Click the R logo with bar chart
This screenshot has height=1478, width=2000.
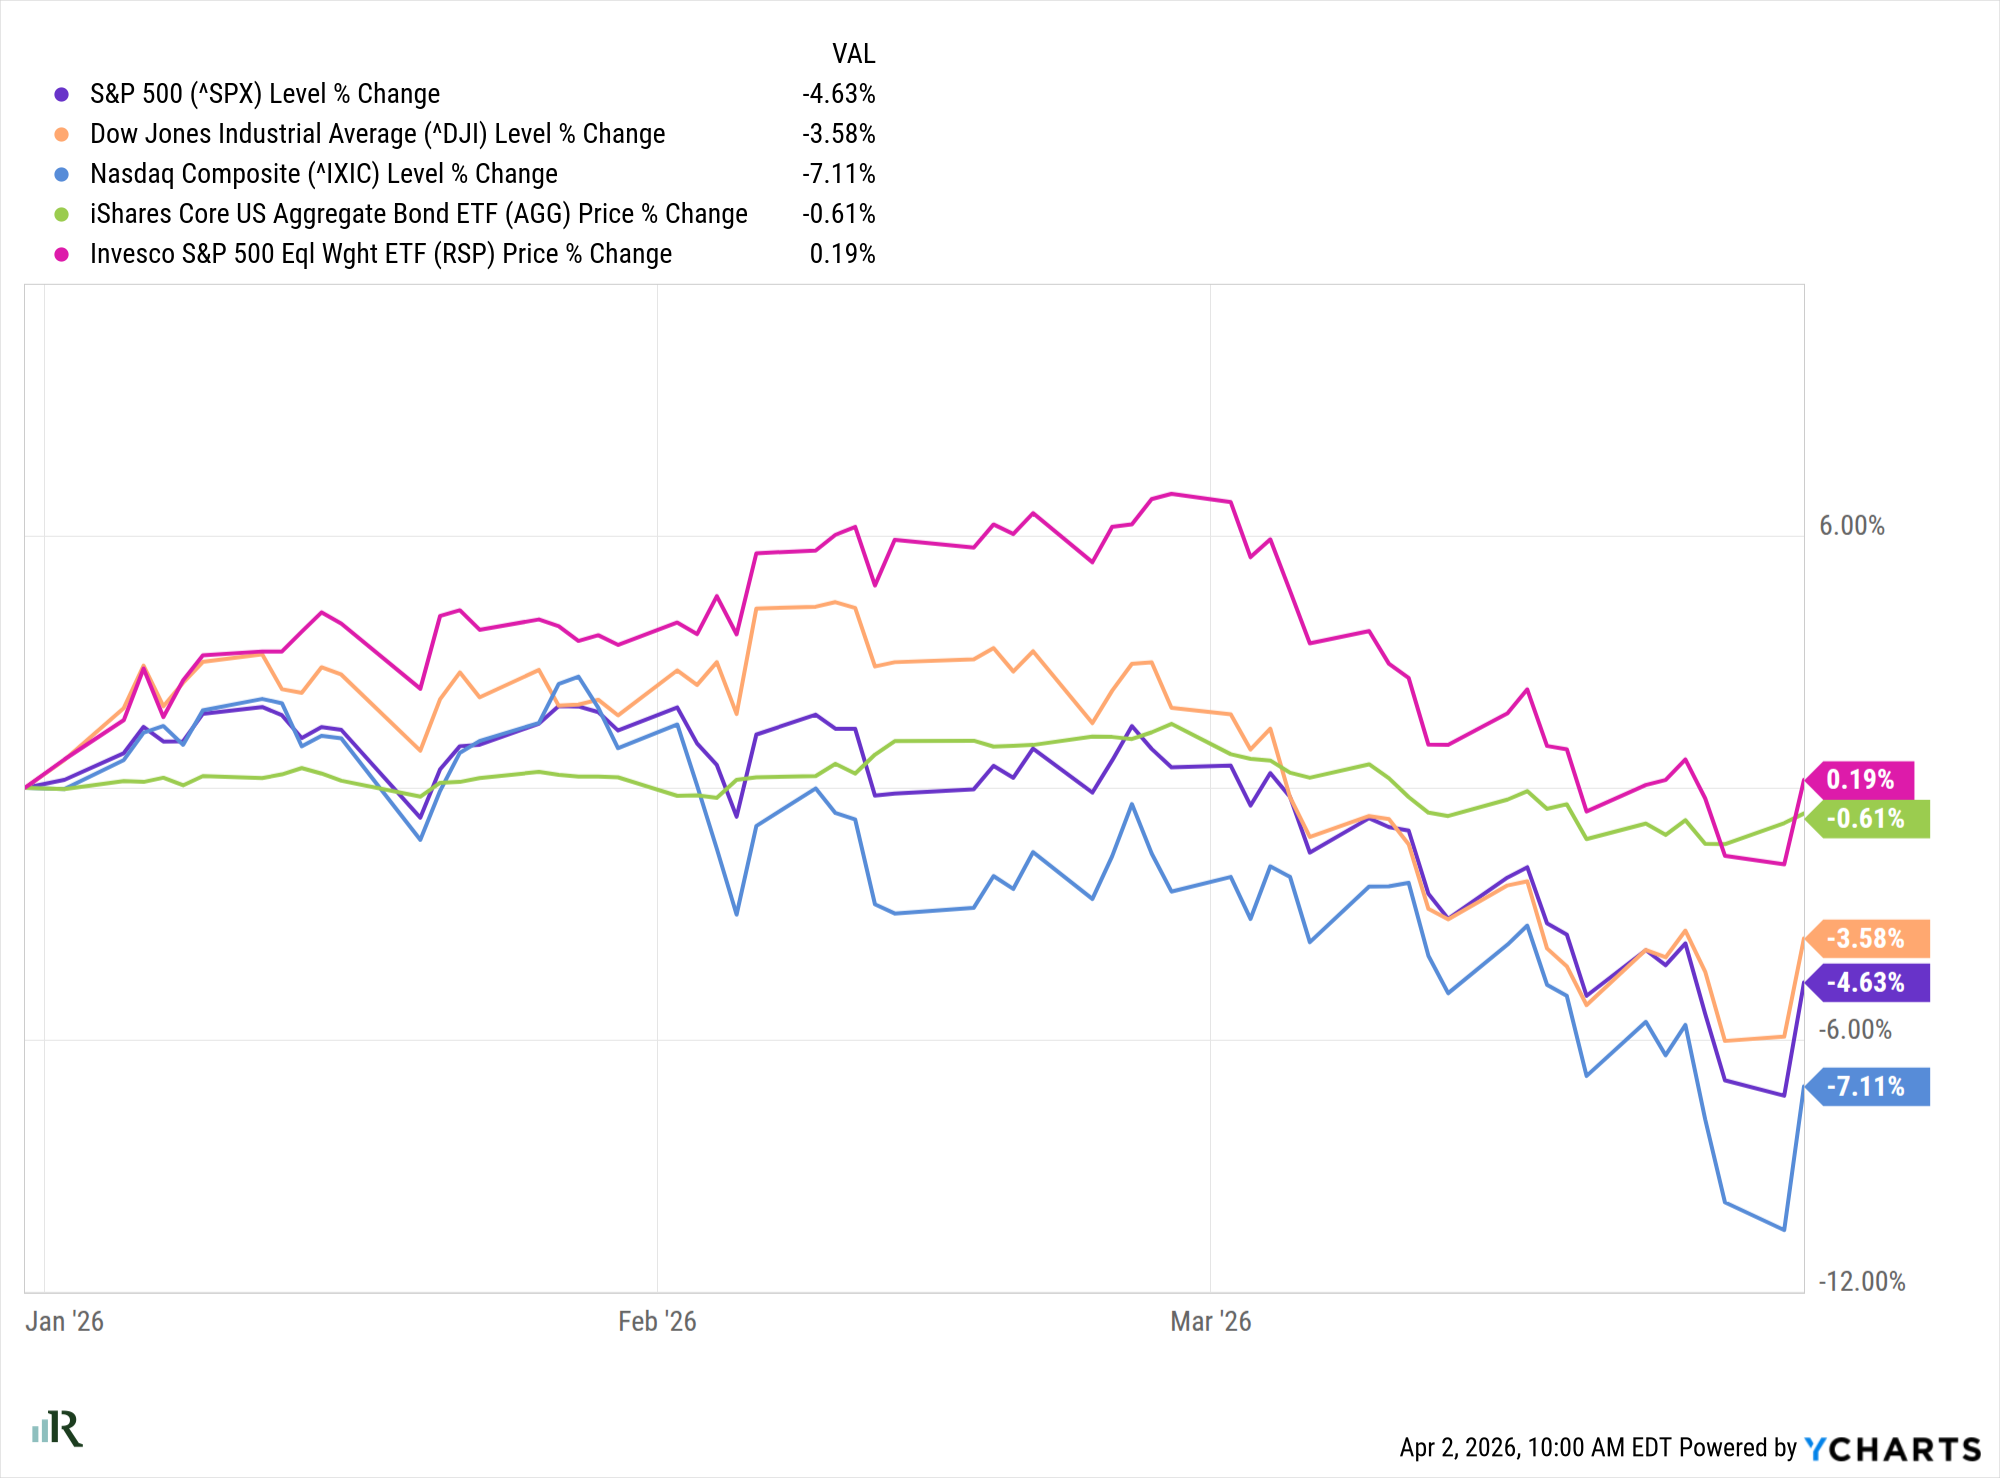point(58,1429)
